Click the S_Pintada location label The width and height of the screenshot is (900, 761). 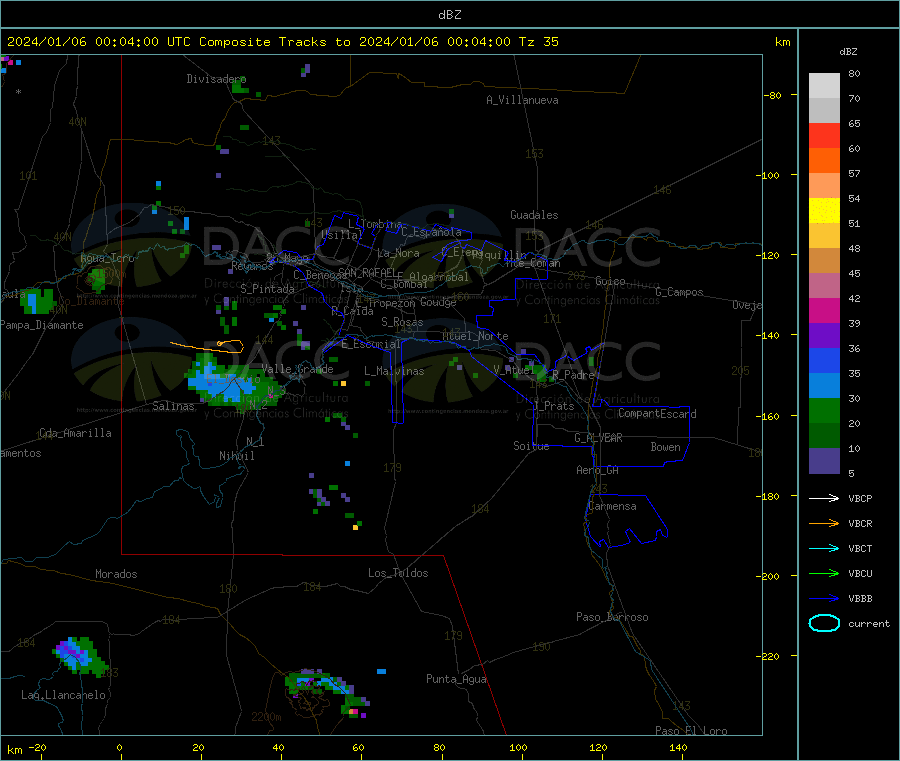[x=267, y=289]
